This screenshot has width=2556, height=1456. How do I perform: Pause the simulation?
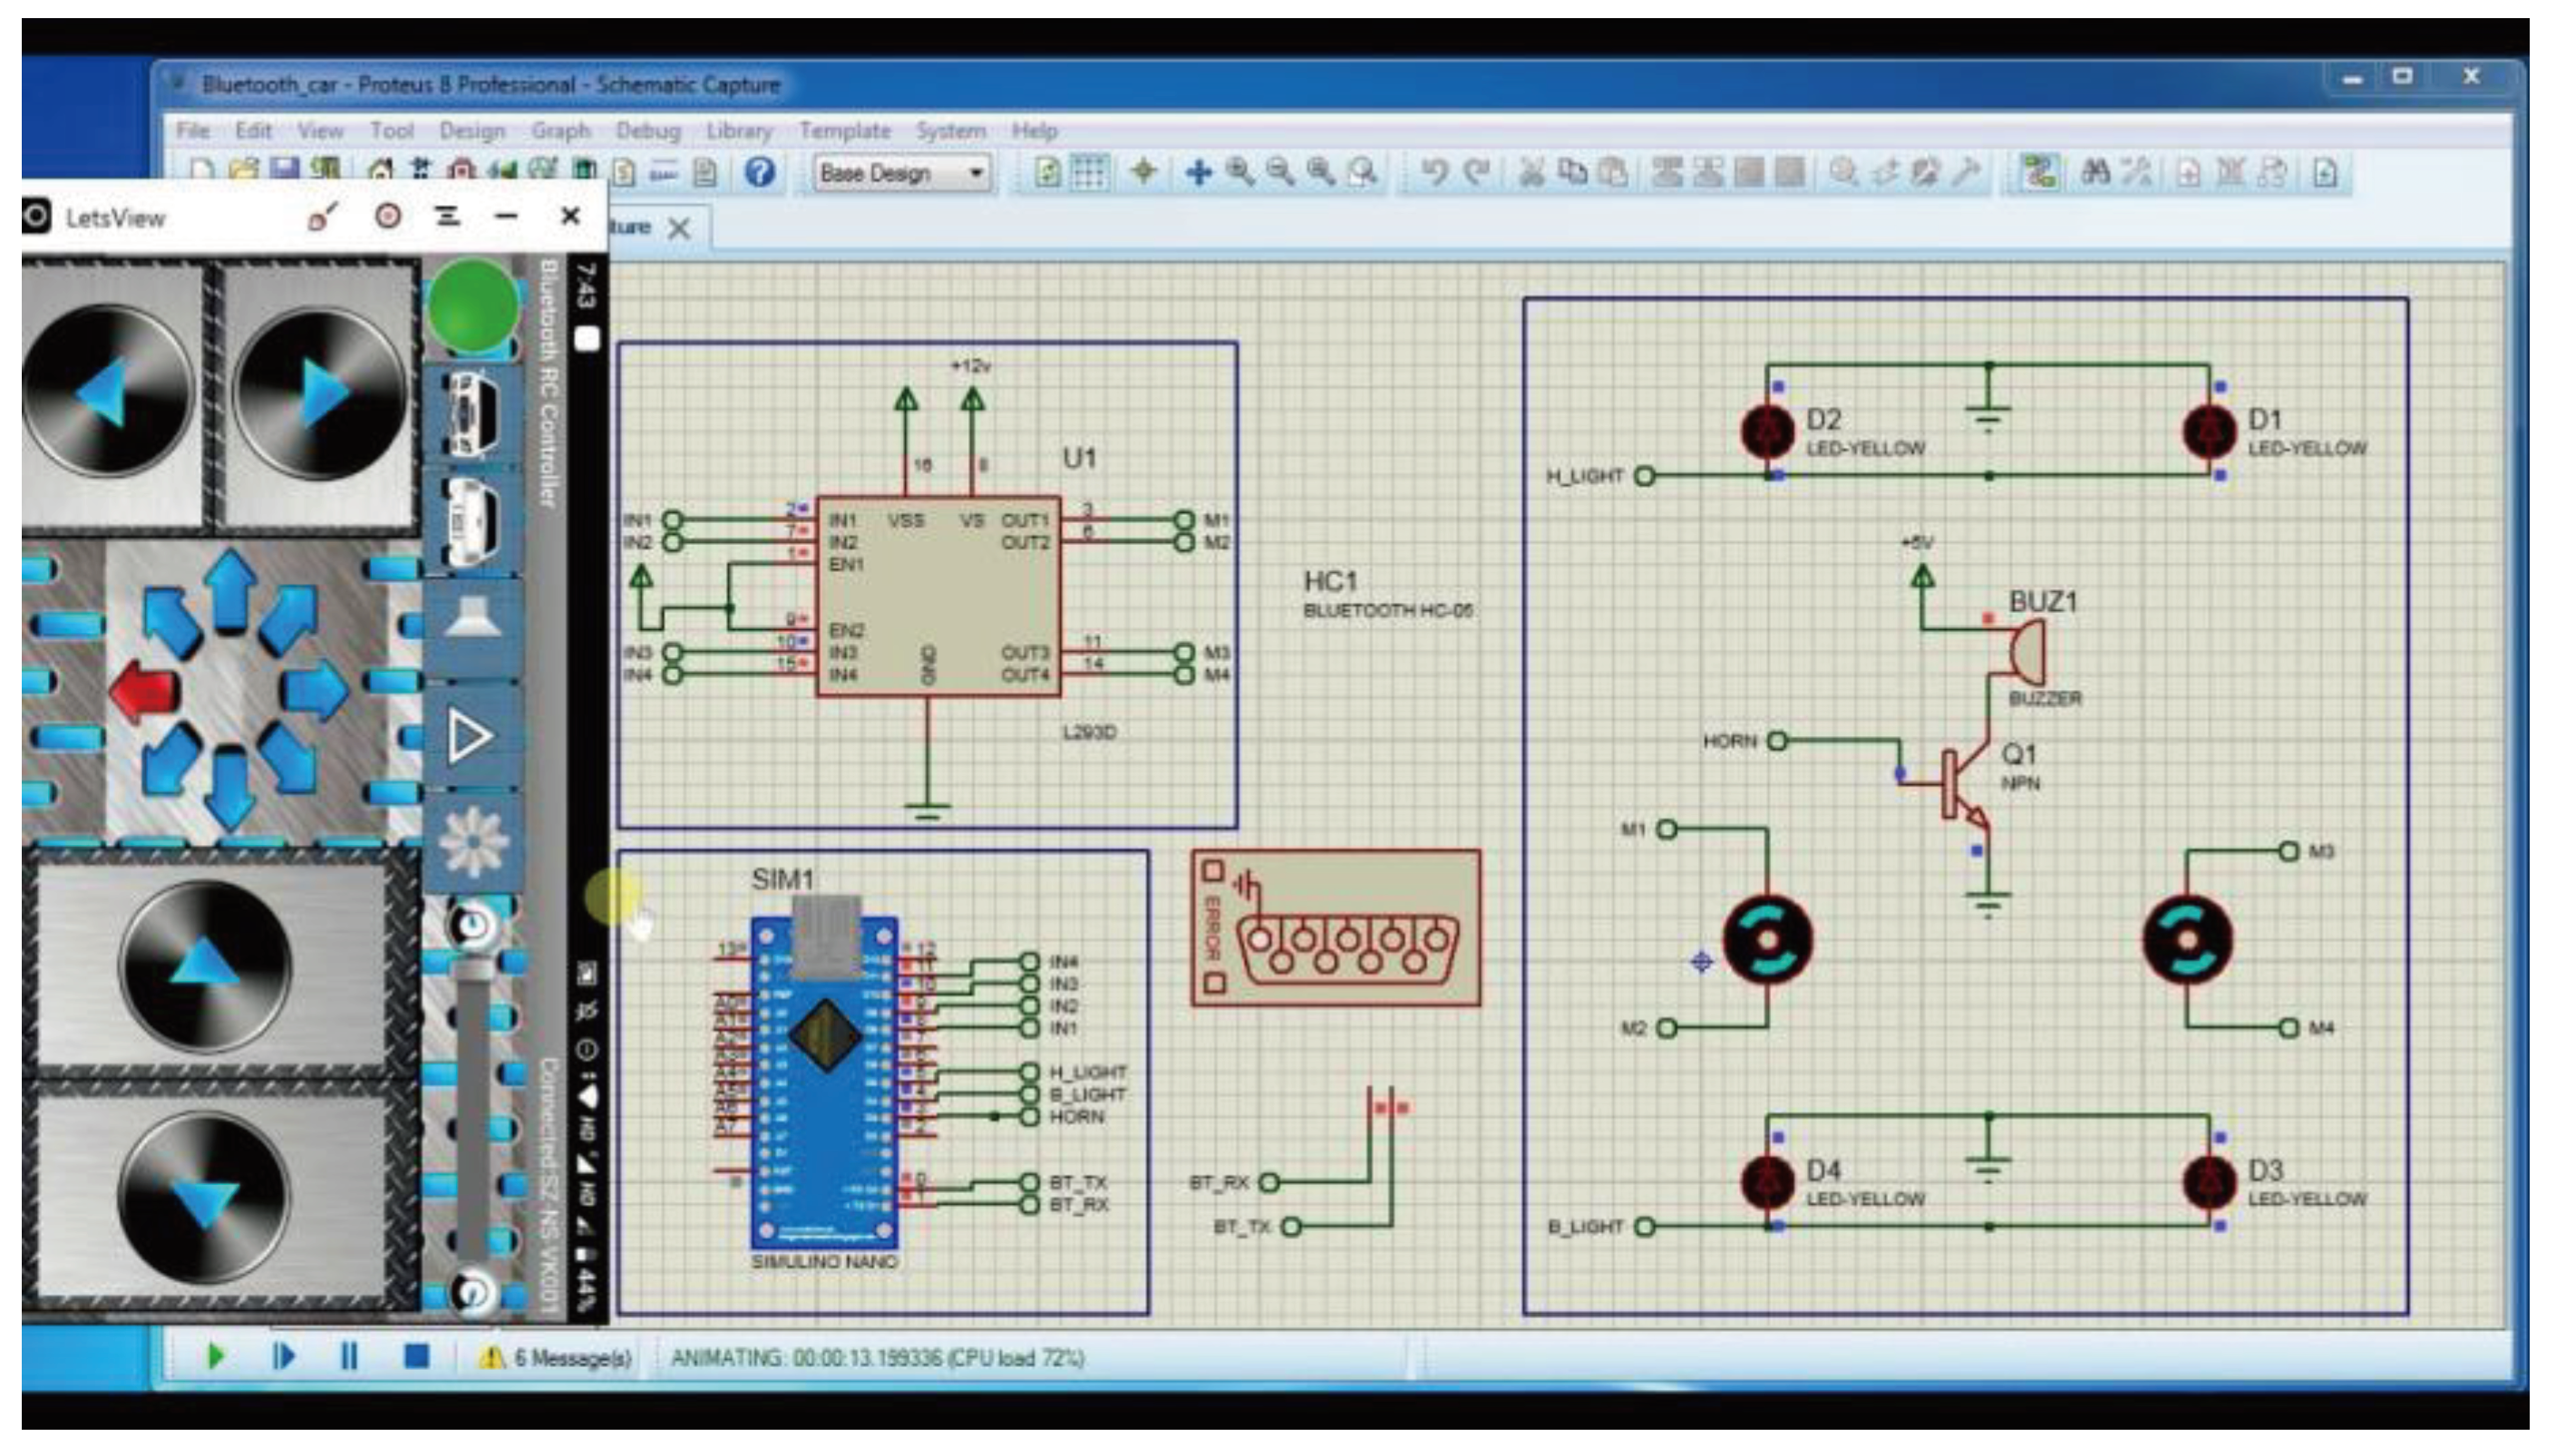point(349,1356)
